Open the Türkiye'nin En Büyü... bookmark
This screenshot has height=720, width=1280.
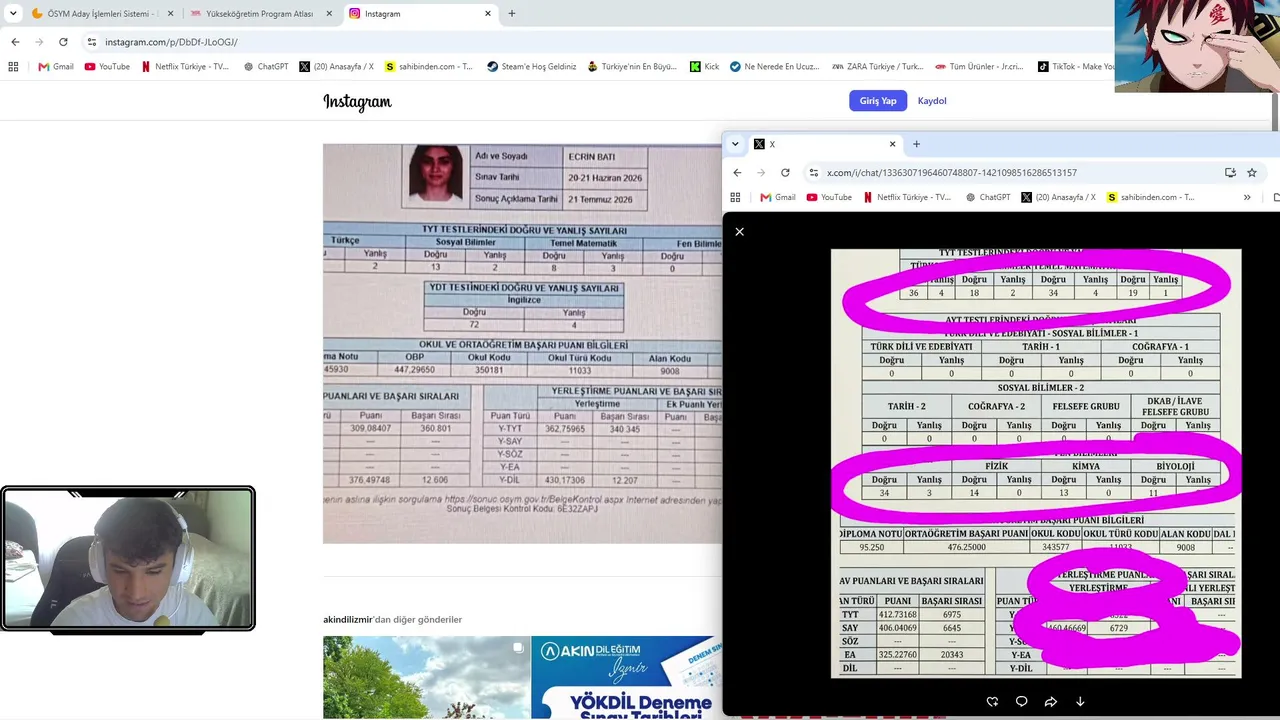632,67
